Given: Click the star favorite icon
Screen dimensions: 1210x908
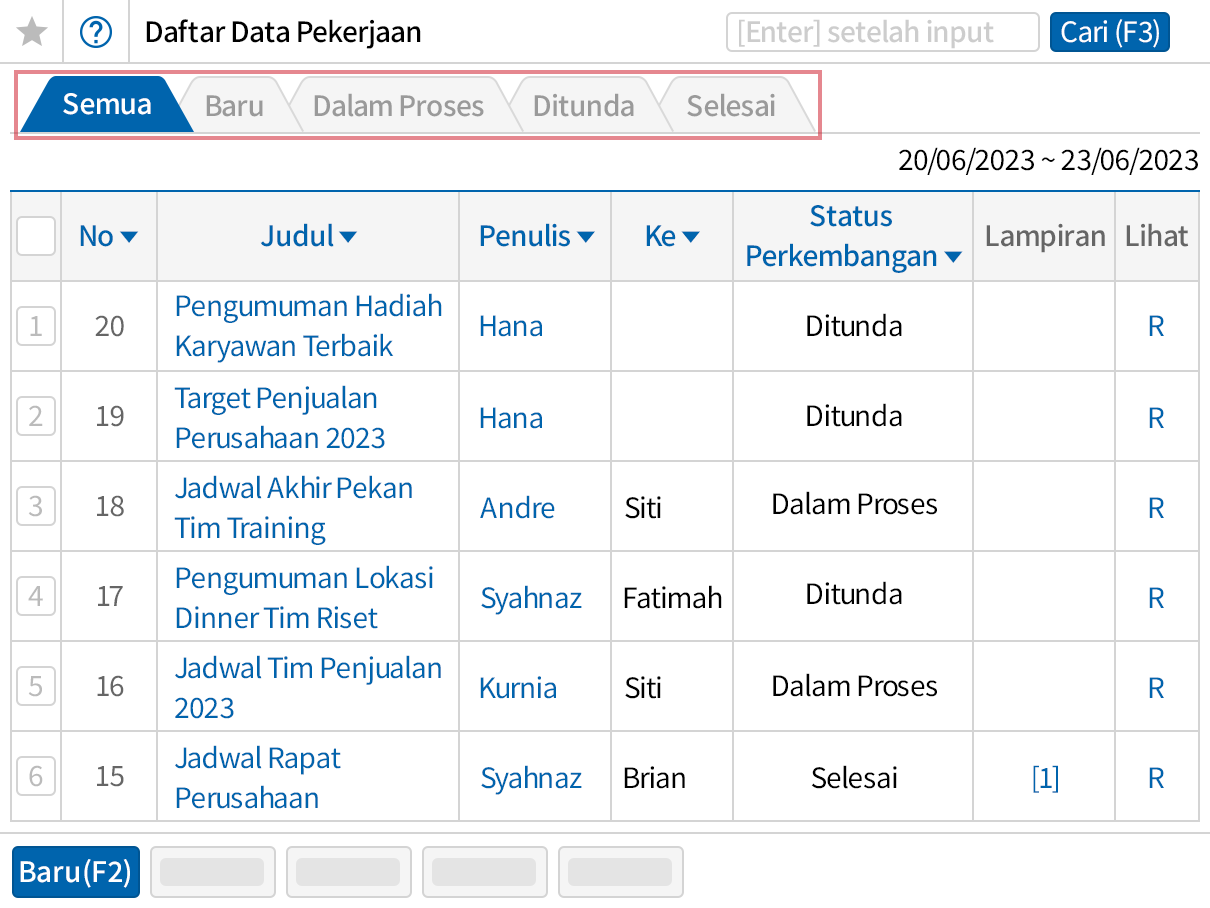Looking at the screenshot, I should tap(31, 31).
